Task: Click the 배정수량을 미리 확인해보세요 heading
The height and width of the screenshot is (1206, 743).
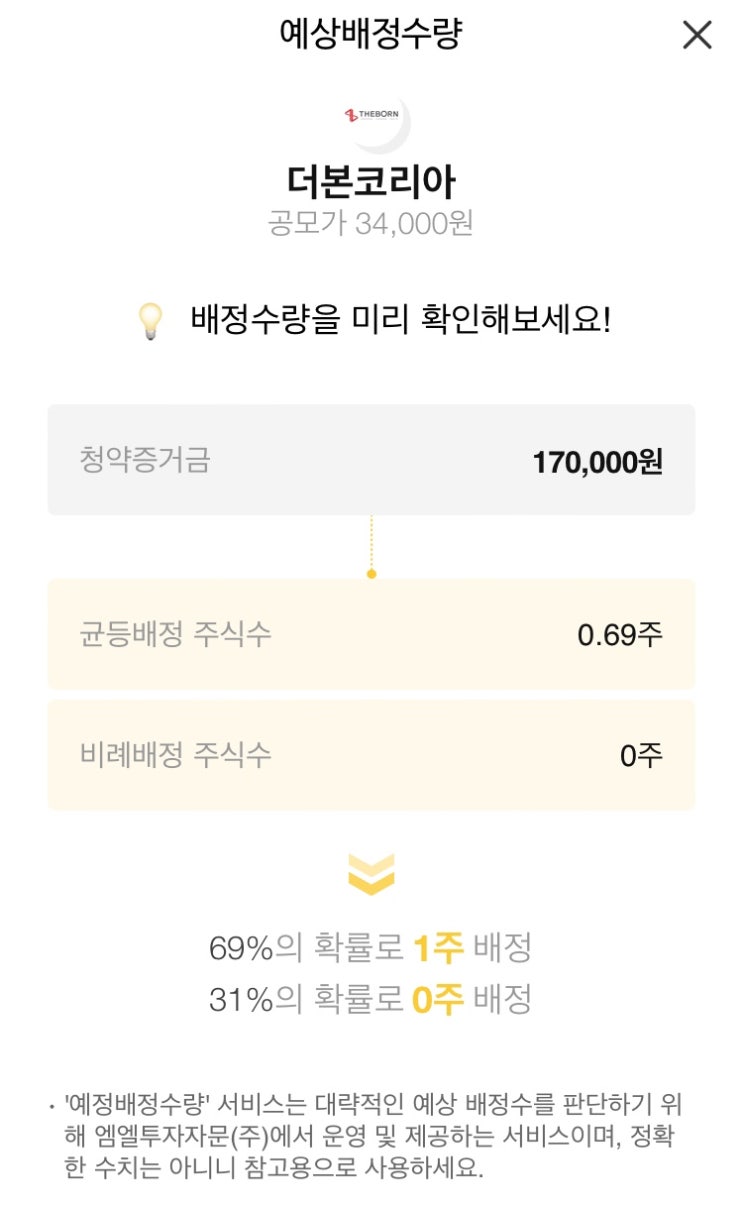Action: coord(400,321)
